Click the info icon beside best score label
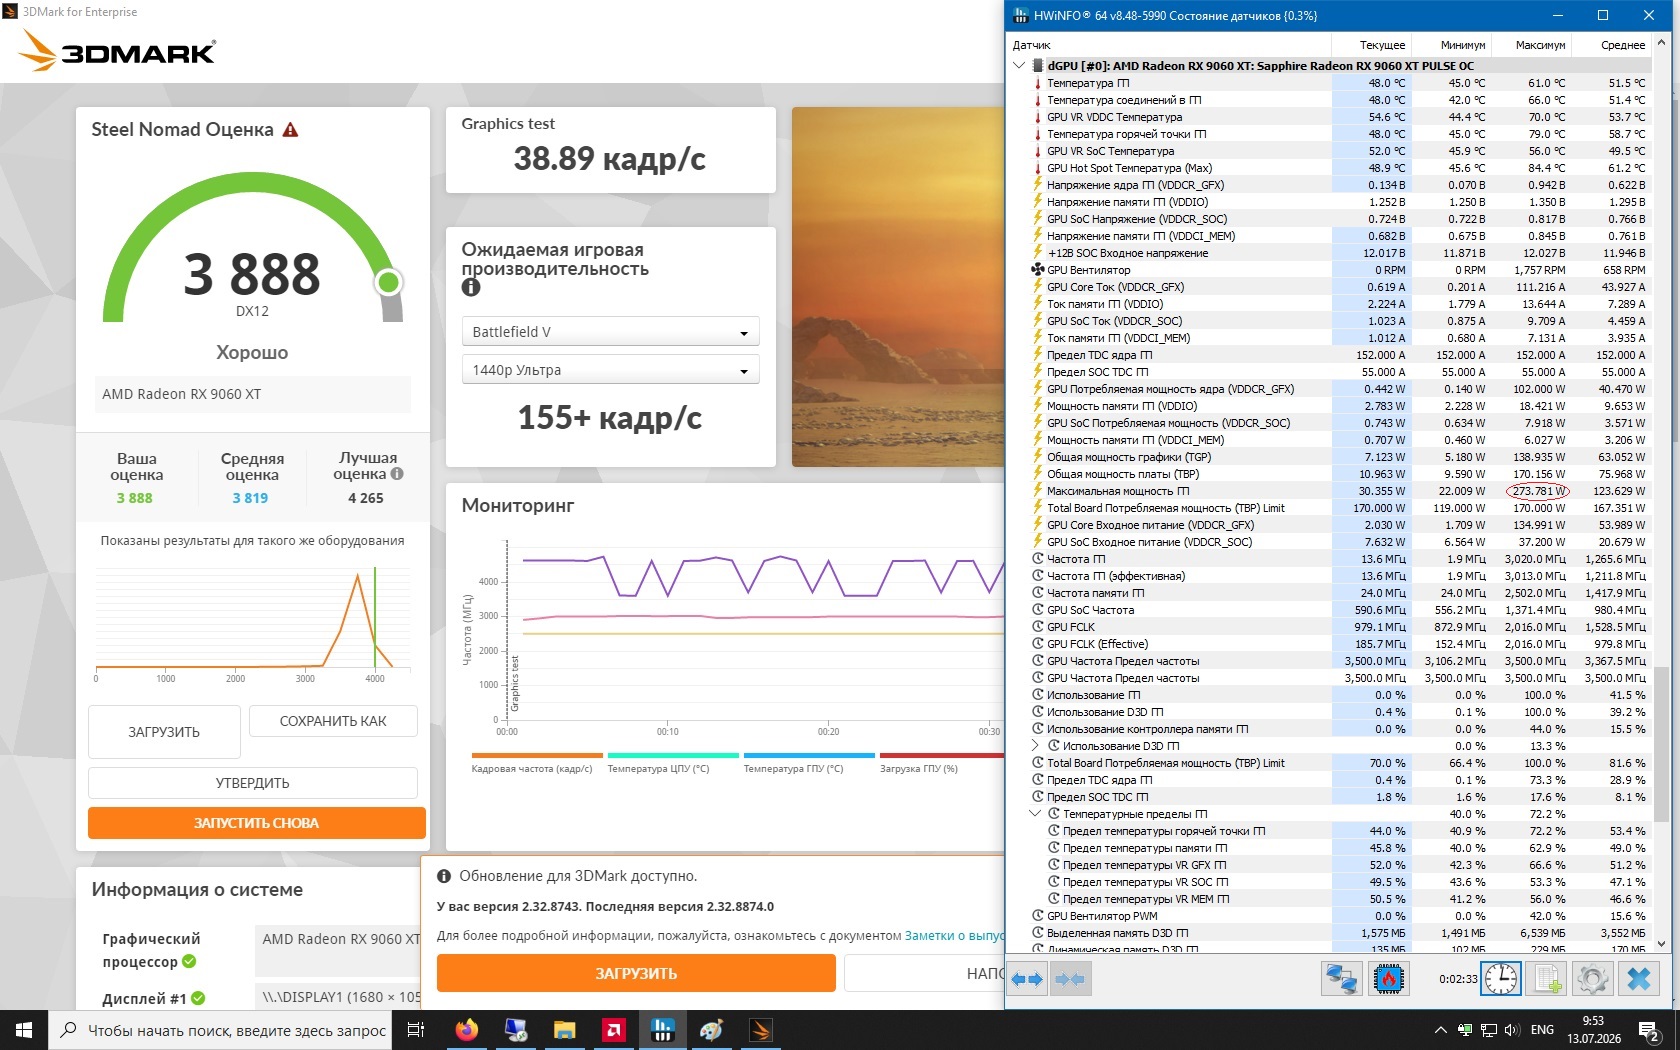This screenshot has width=1680, height=1050. pos(397,474)
